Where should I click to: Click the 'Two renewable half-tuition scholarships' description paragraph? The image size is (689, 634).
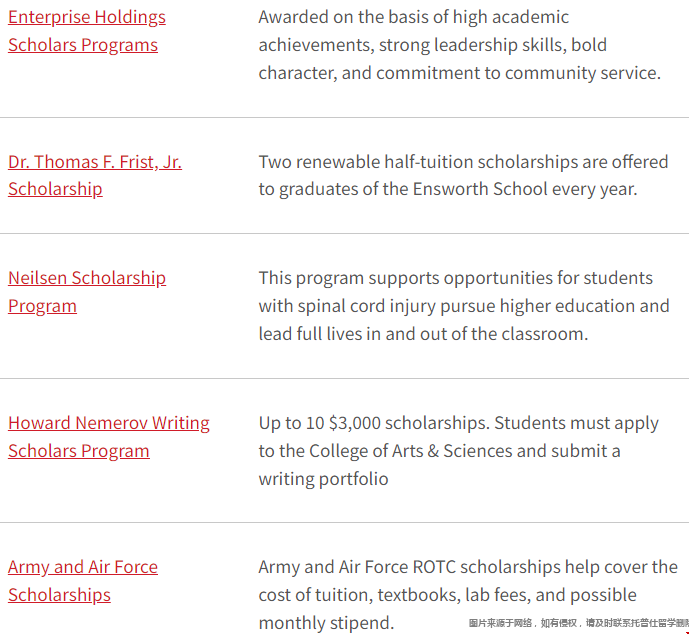pos(463,175)
